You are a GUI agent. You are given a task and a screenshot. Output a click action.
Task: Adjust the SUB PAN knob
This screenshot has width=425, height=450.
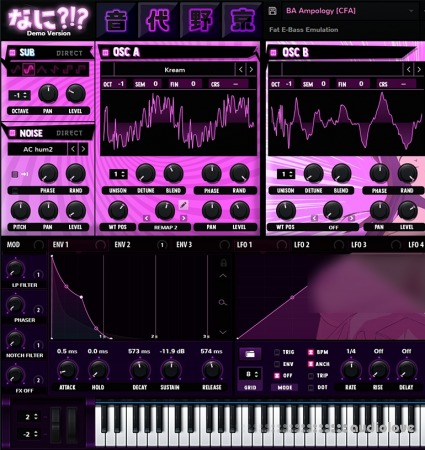(48, 94)
